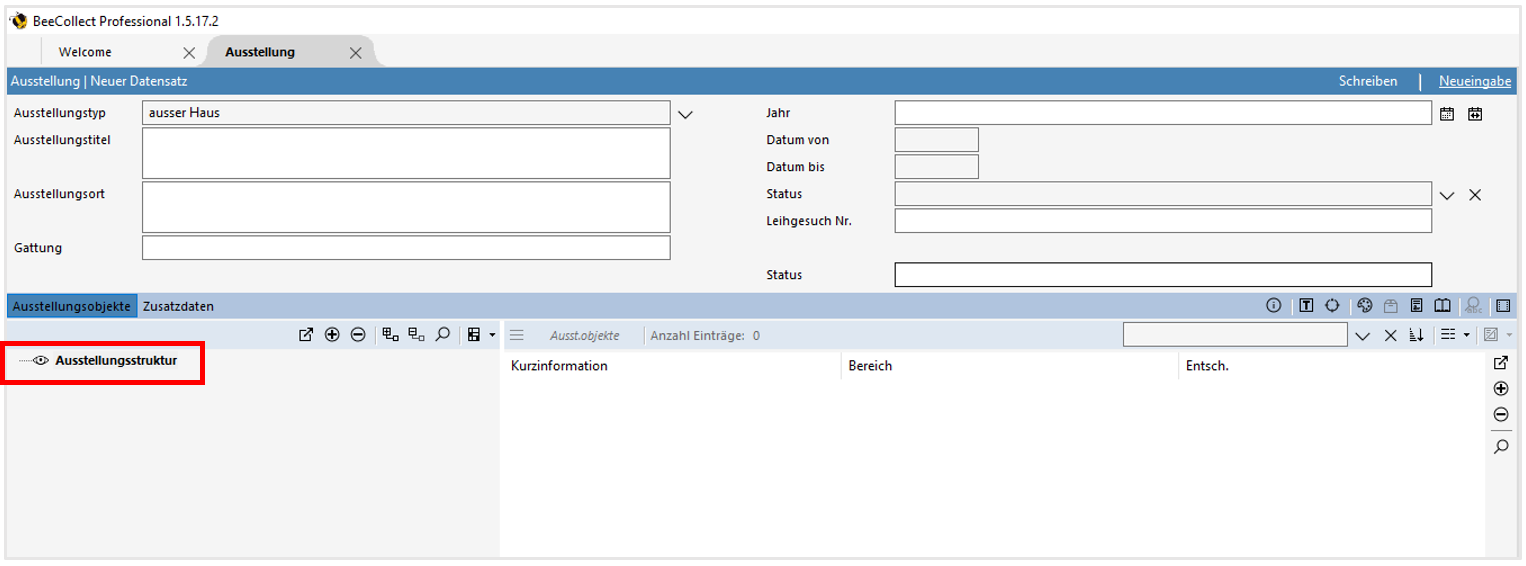The width and height of the screenshot is (1526, 566).
Task: Clear the Status field with the X
Action: (x=1474, y=195)
